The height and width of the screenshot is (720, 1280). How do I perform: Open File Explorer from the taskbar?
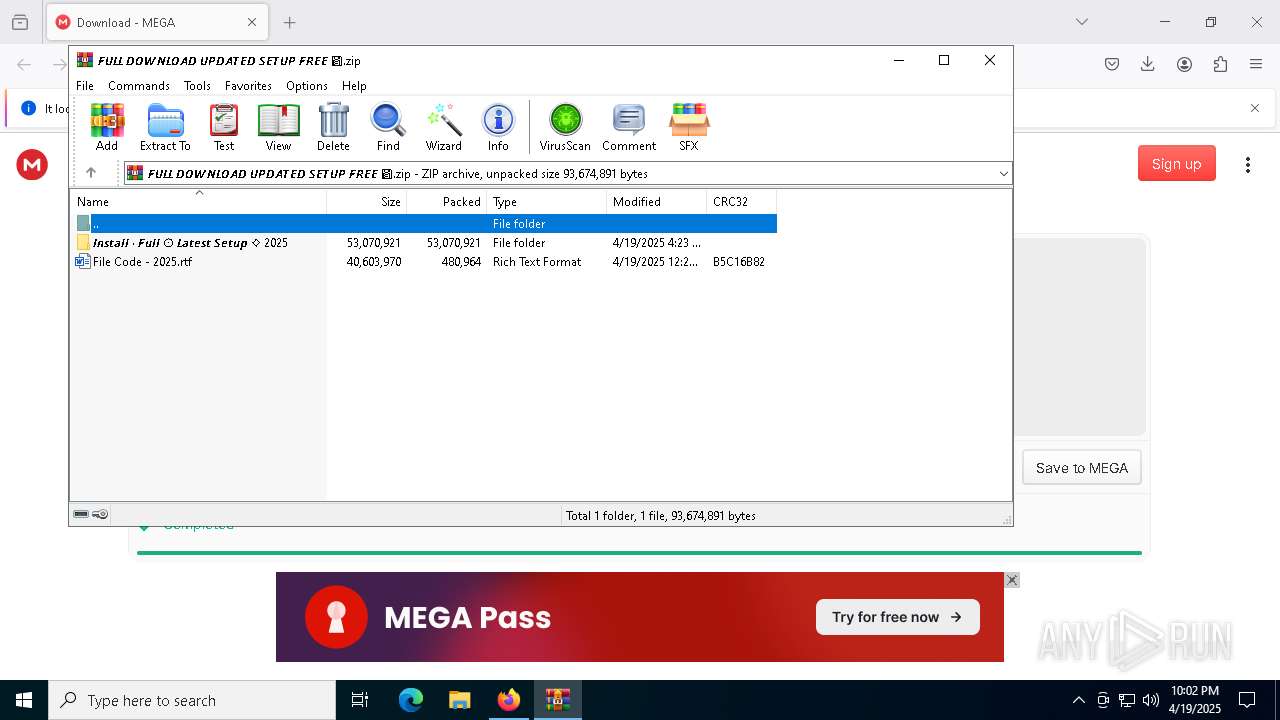point(460,700)
